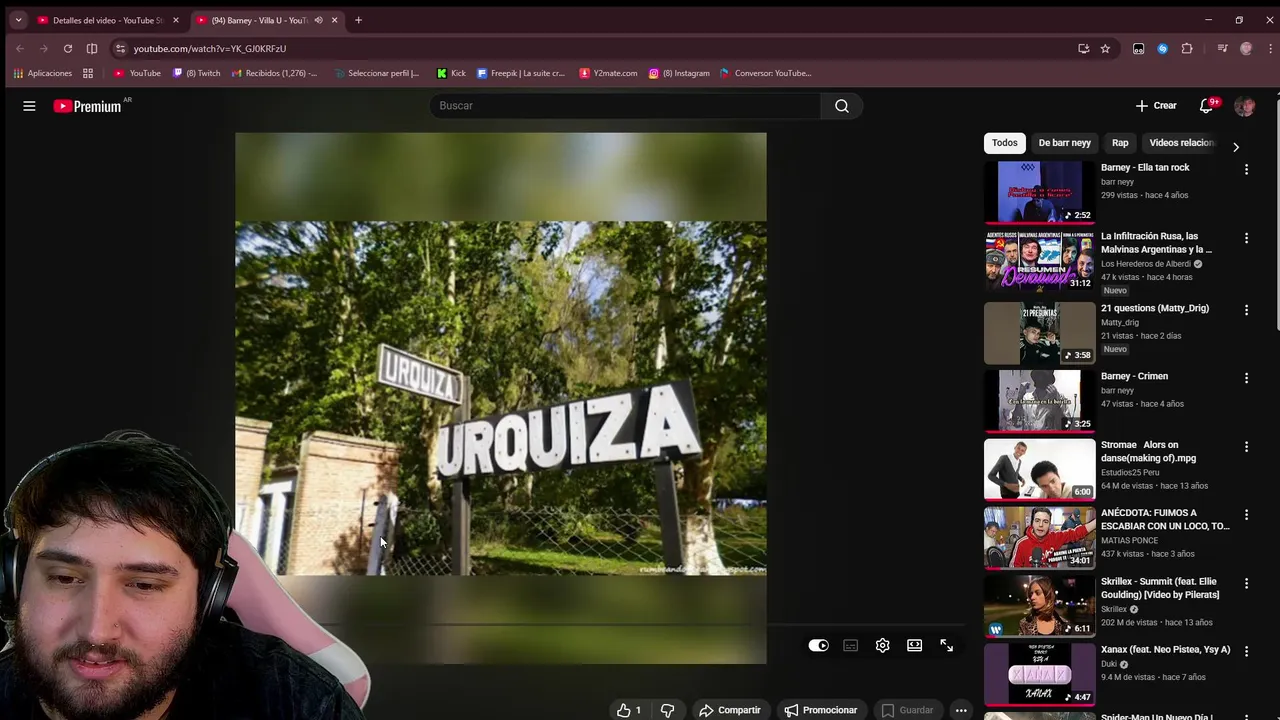Click the Los Herederos de Alberdi channel name

[x=1146, y=264]
